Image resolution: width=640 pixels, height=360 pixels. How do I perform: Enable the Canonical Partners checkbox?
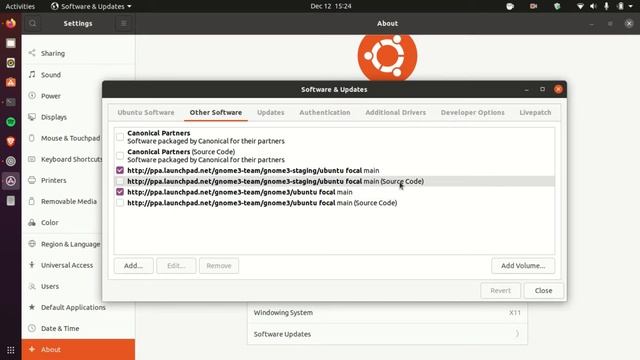pos(120,137)
